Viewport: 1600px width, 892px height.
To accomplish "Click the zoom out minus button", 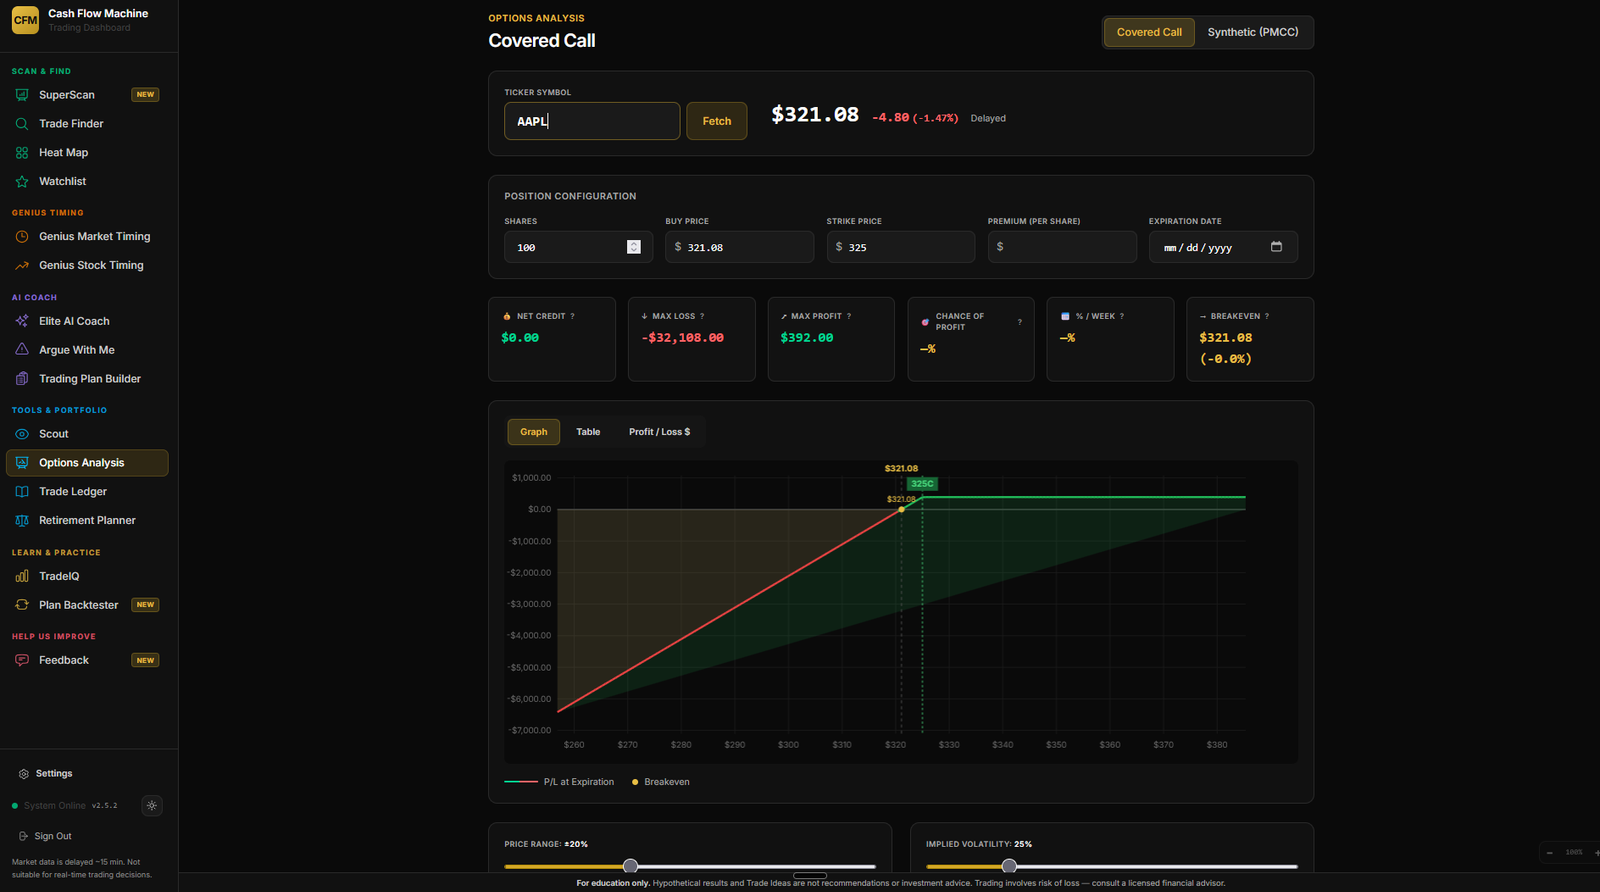I will [1550, 853].
